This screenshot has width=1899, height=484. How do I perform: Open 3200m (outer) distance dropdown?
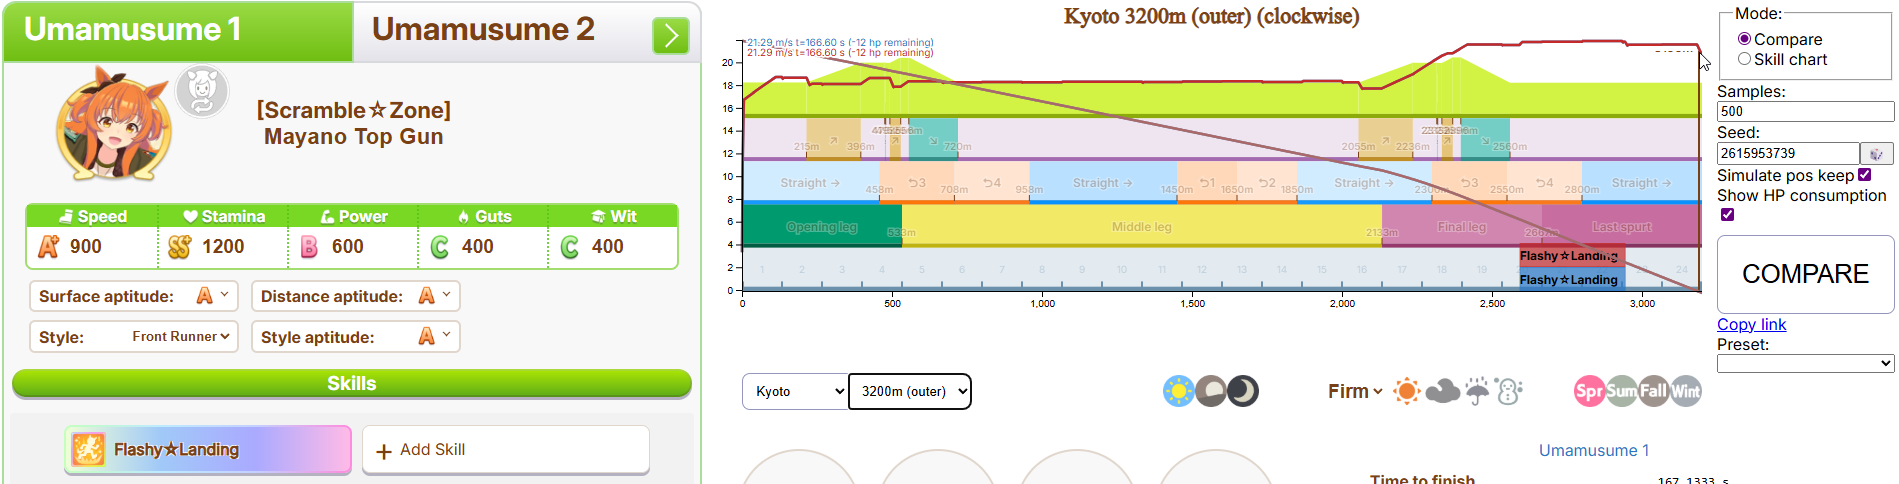pos(910,391)
